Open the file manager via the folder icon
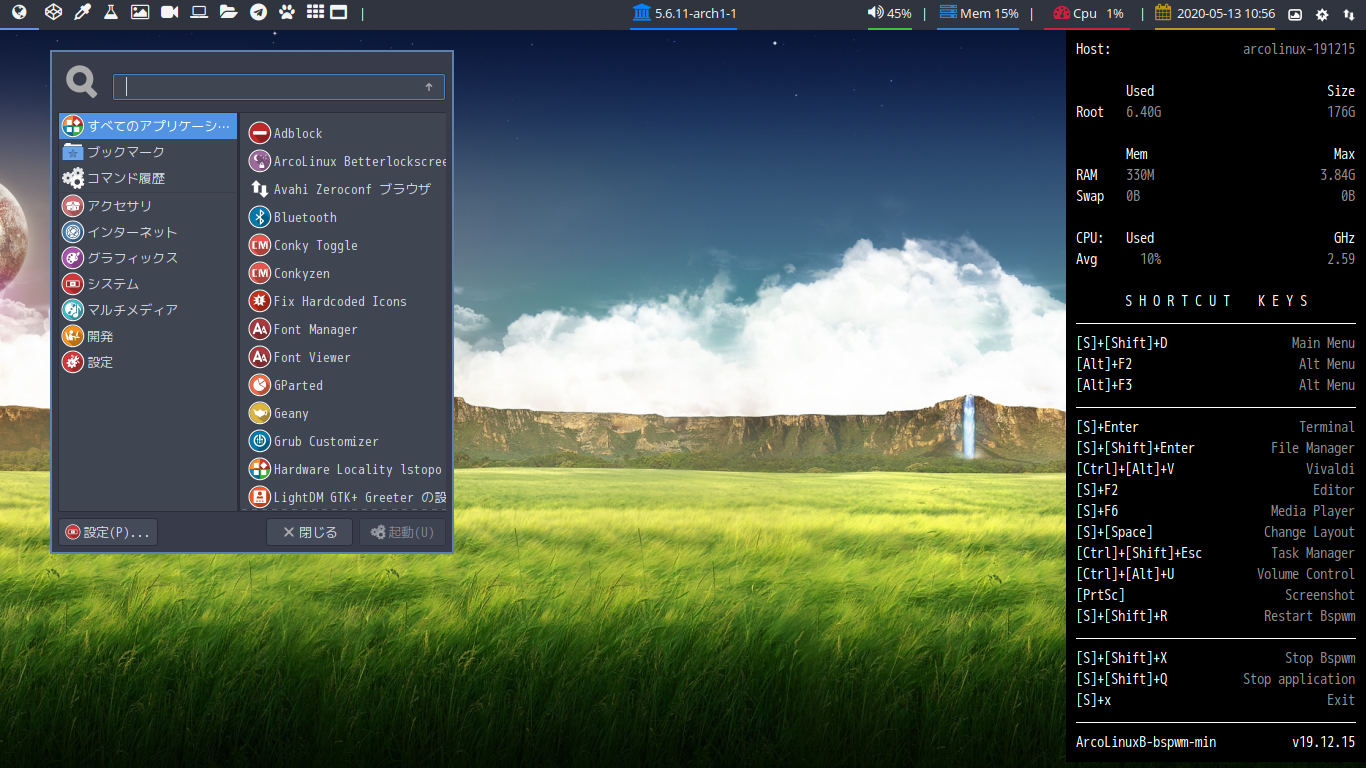Viewport: 1366px width, 768px height. coord(226,13)
